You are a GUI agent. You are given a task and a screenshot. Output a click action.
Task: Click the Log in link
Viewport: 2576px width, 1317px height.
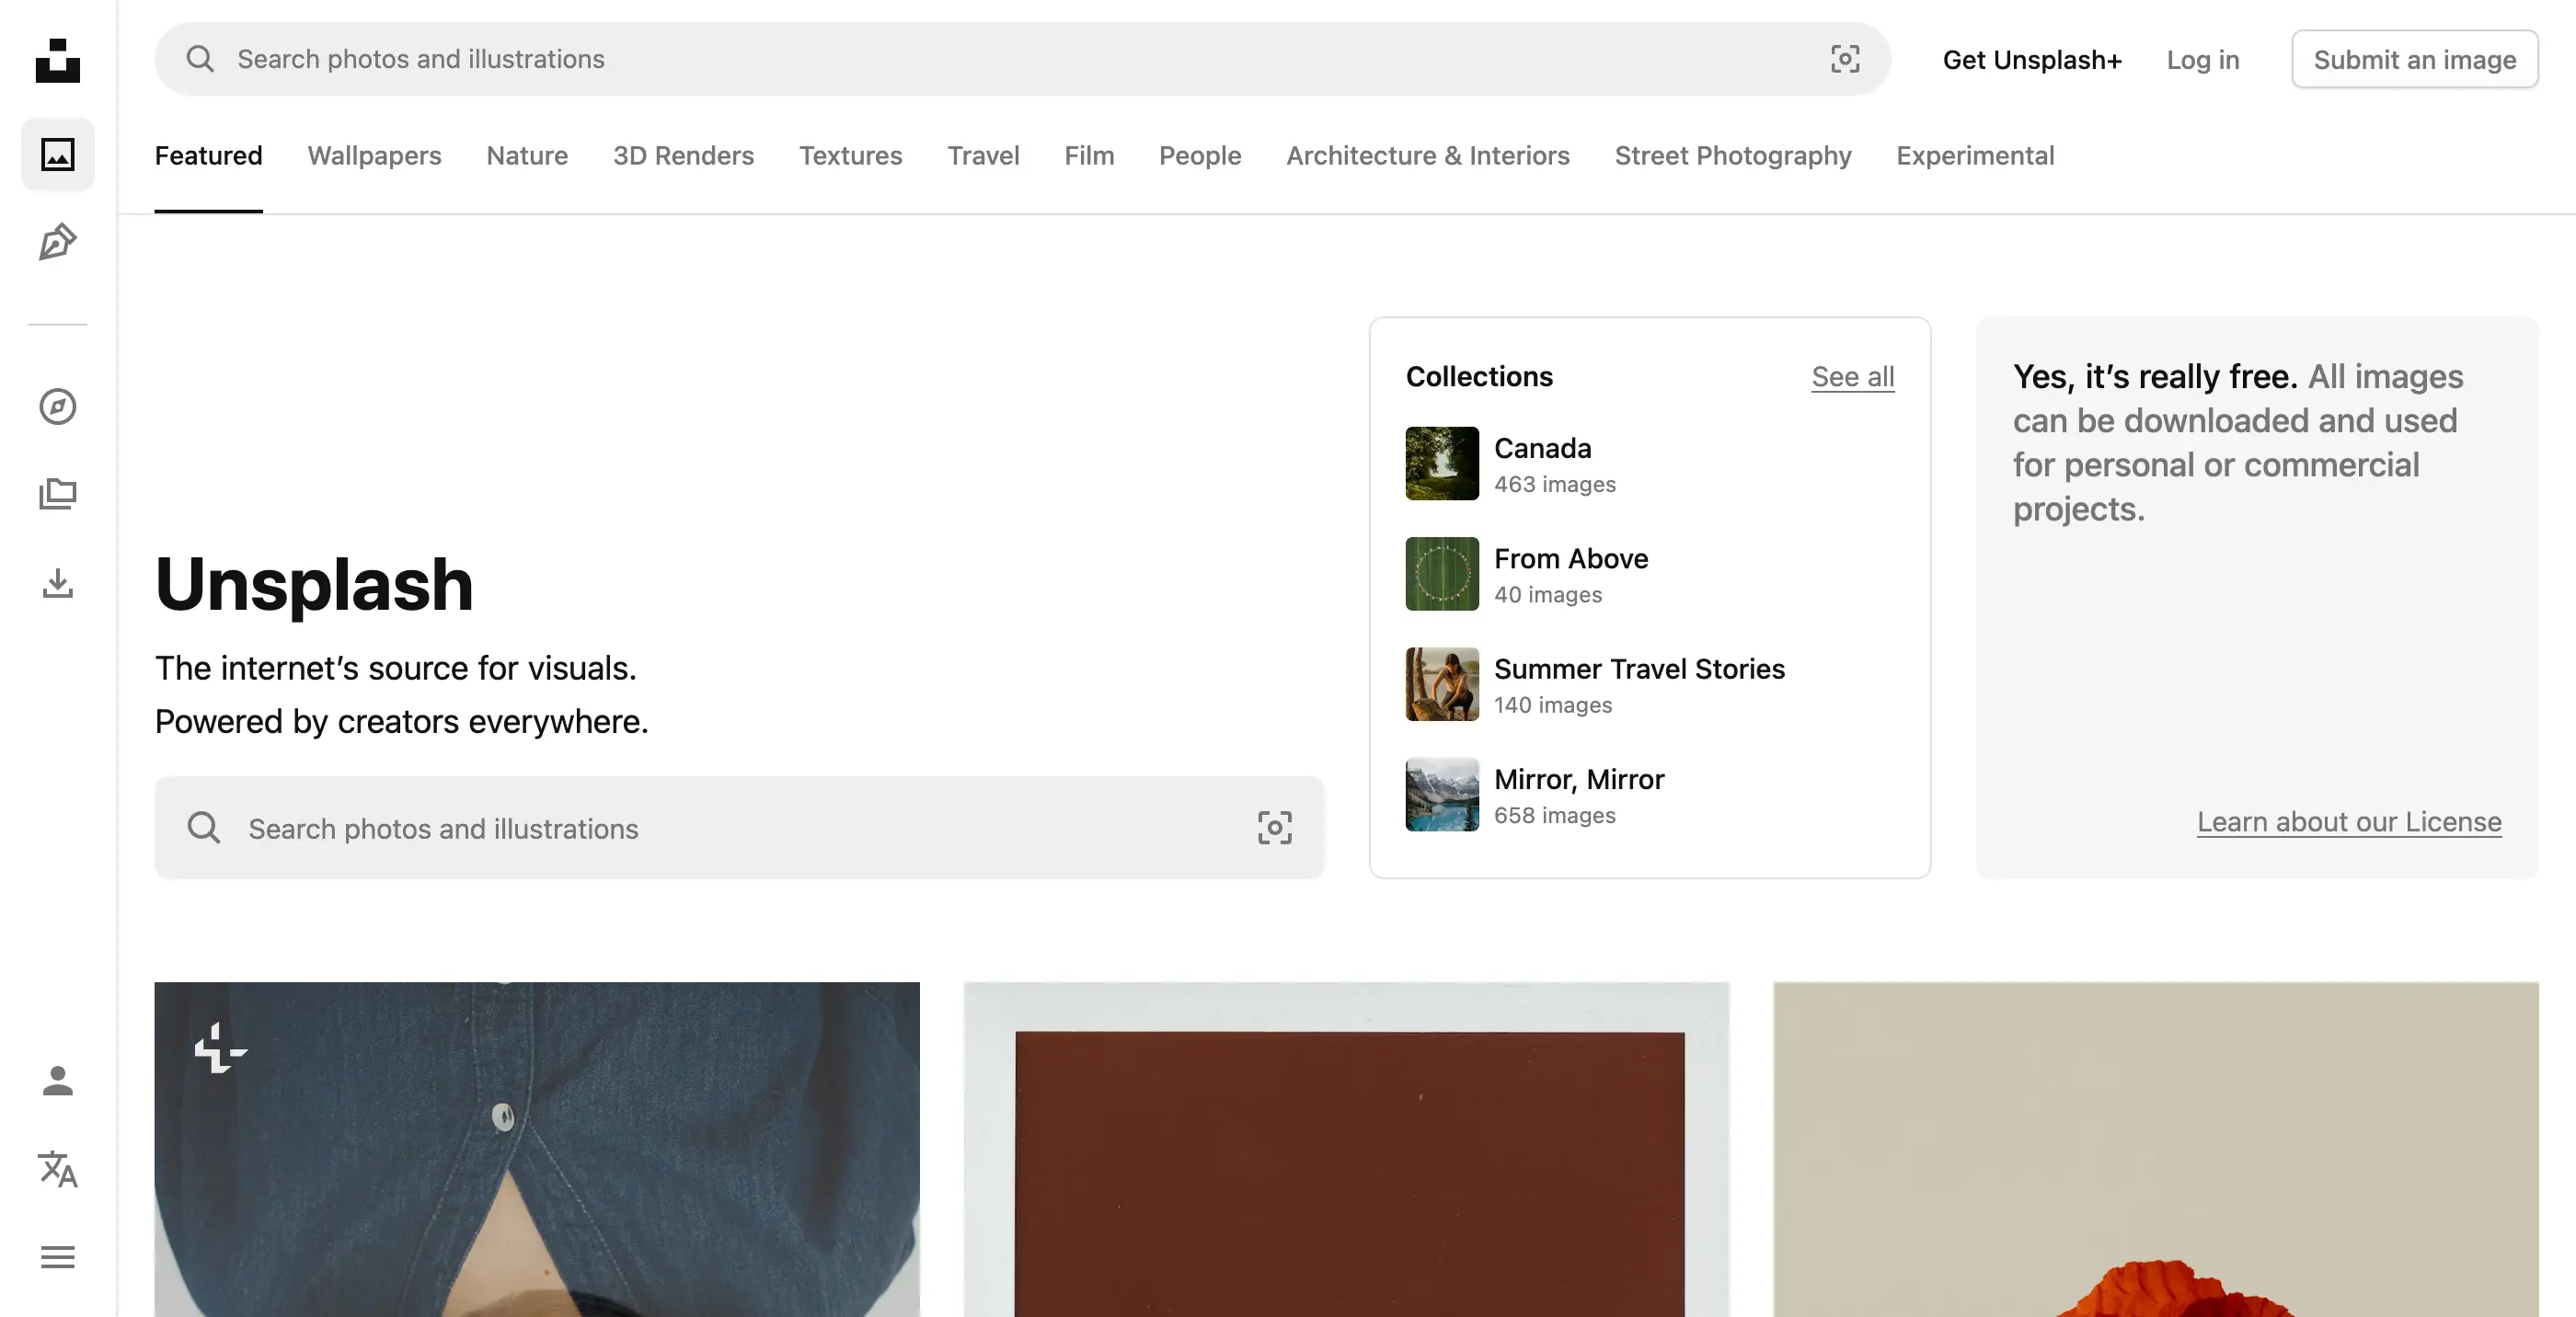point(2203,59)
